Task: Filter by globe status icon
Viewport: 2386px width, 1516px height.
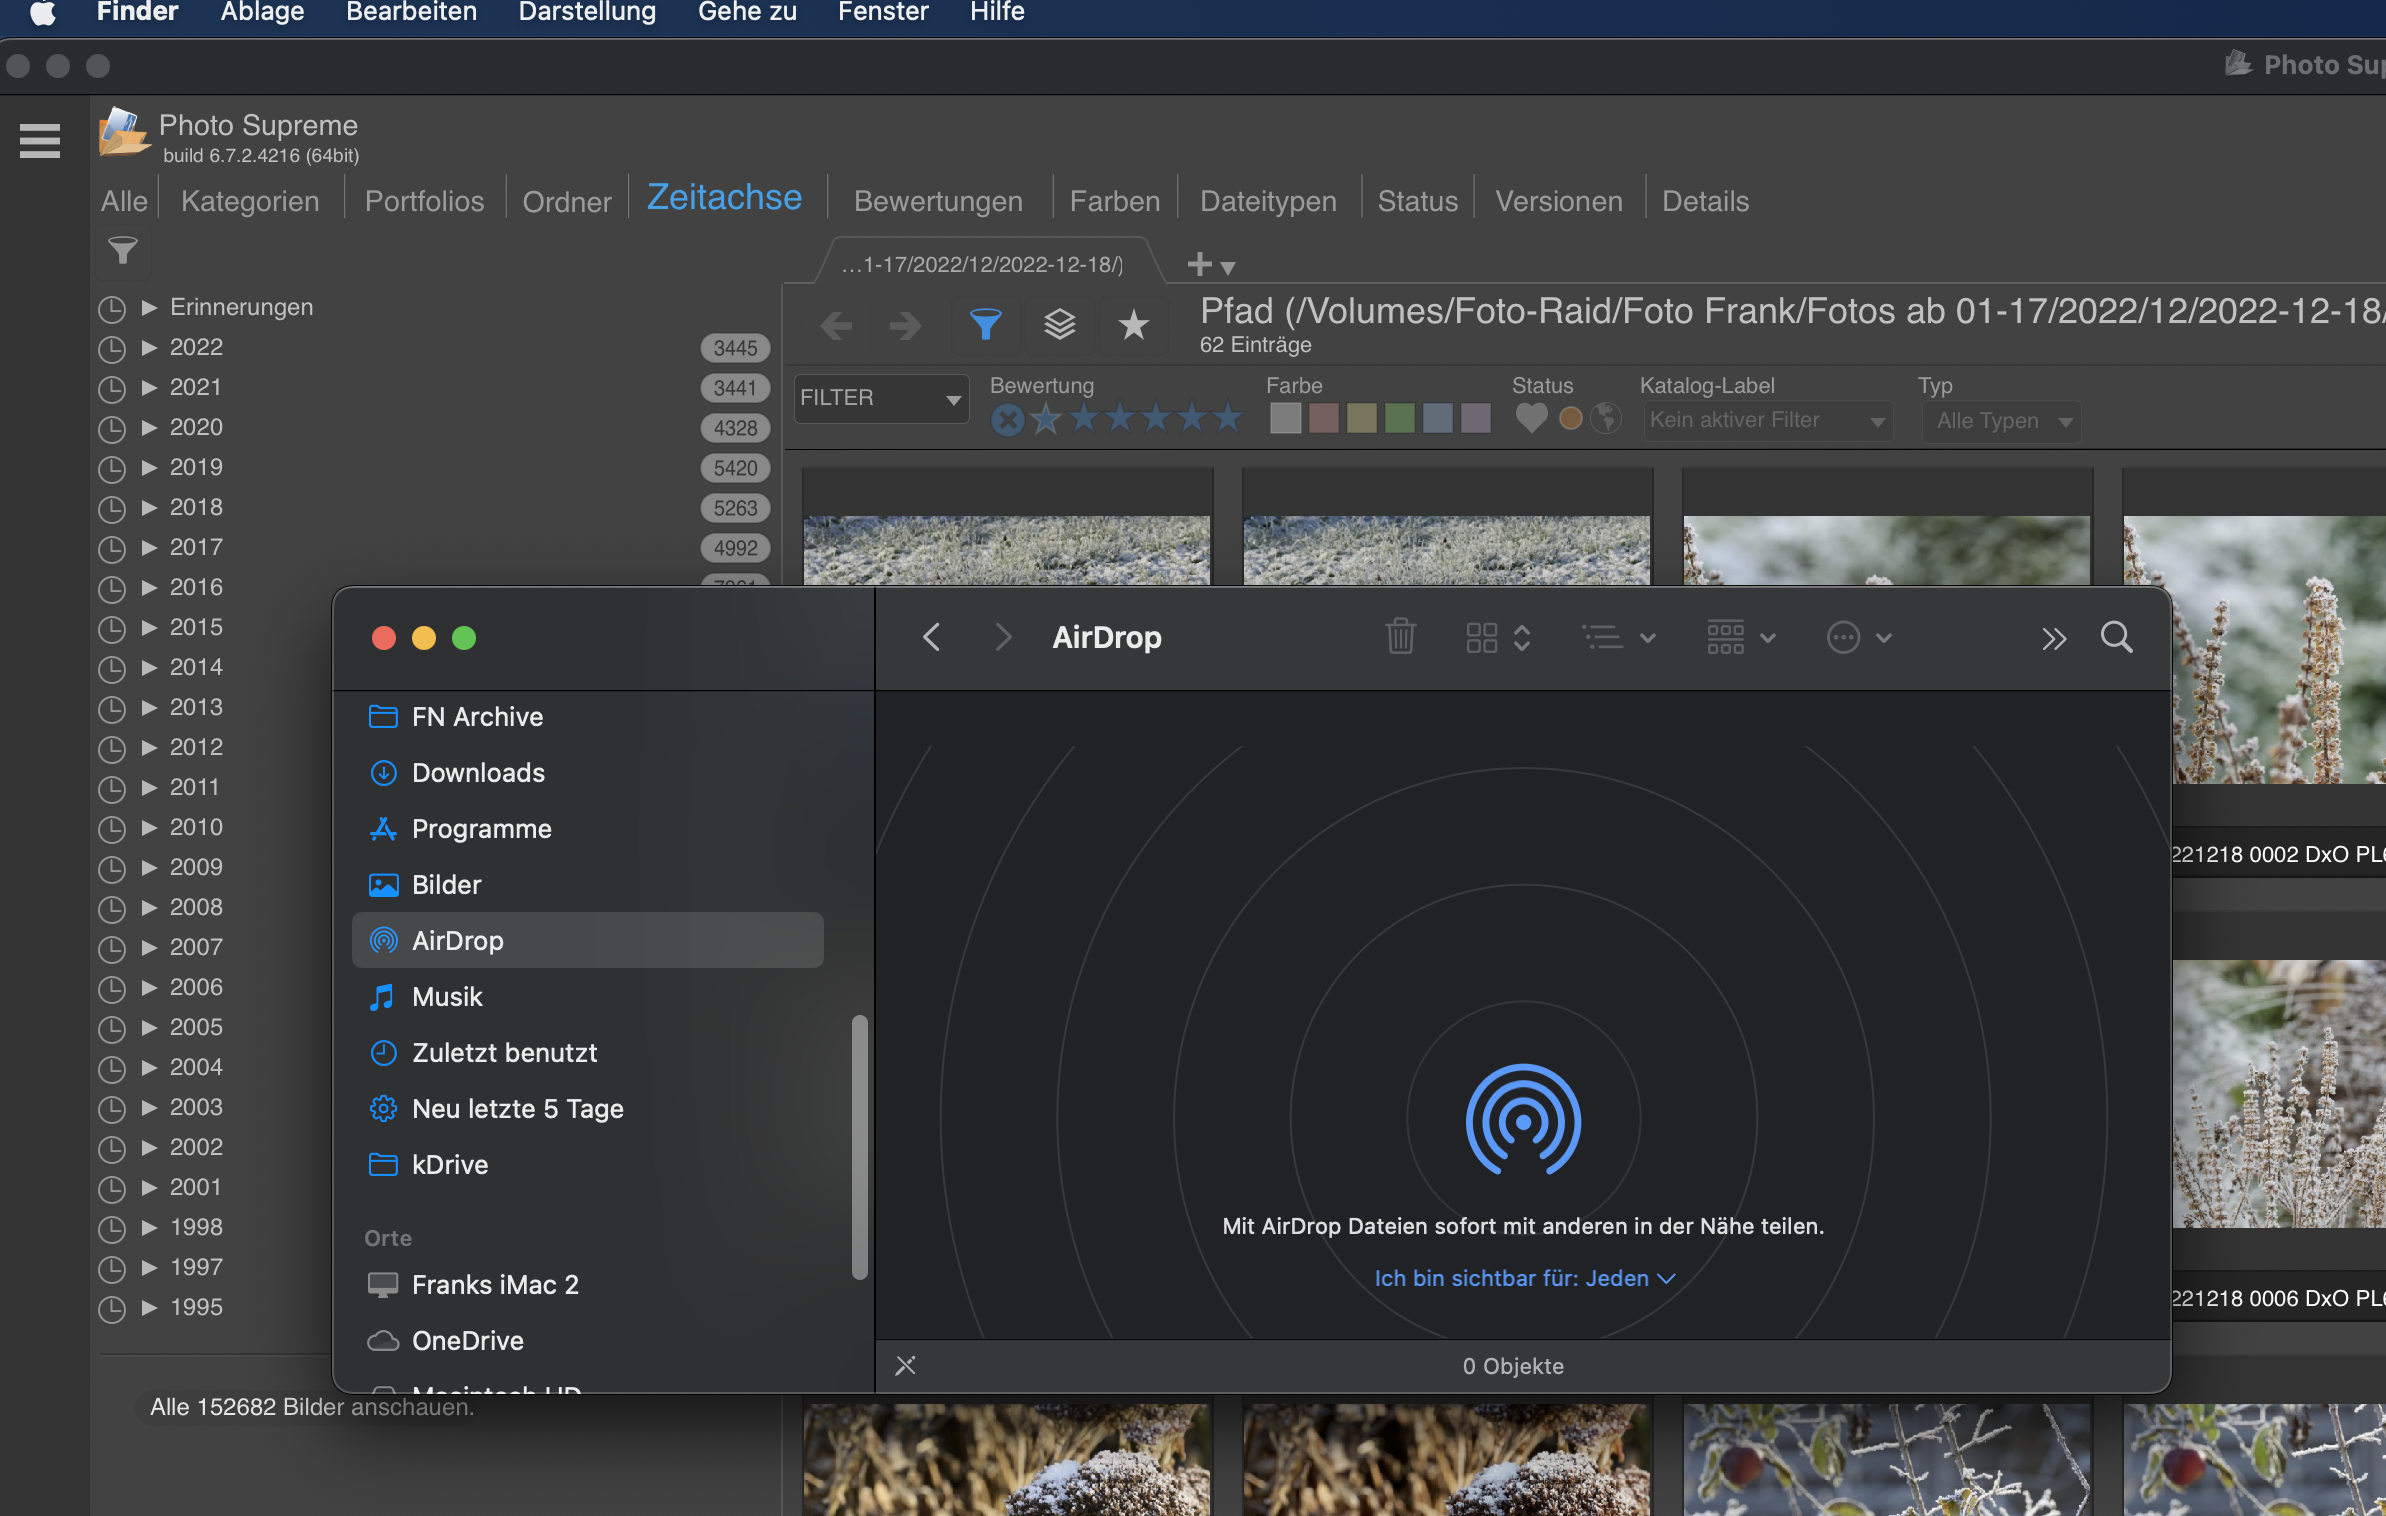Action: (x=1606, y=418)
